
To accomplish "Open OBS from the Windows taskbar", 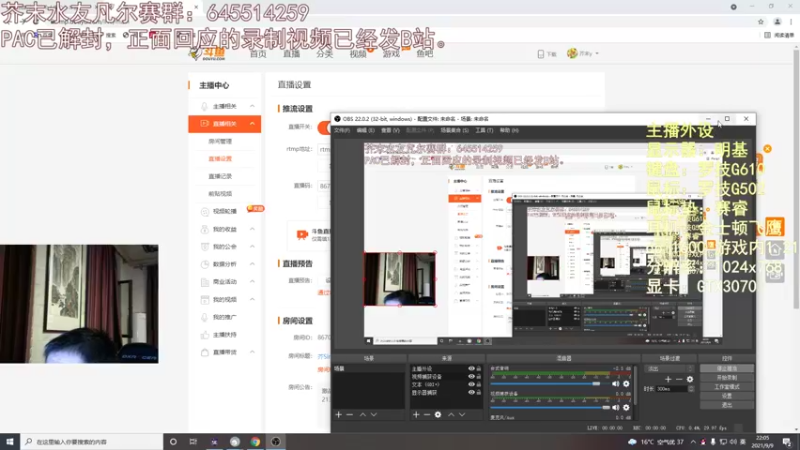I will click(x=276, y=442).
